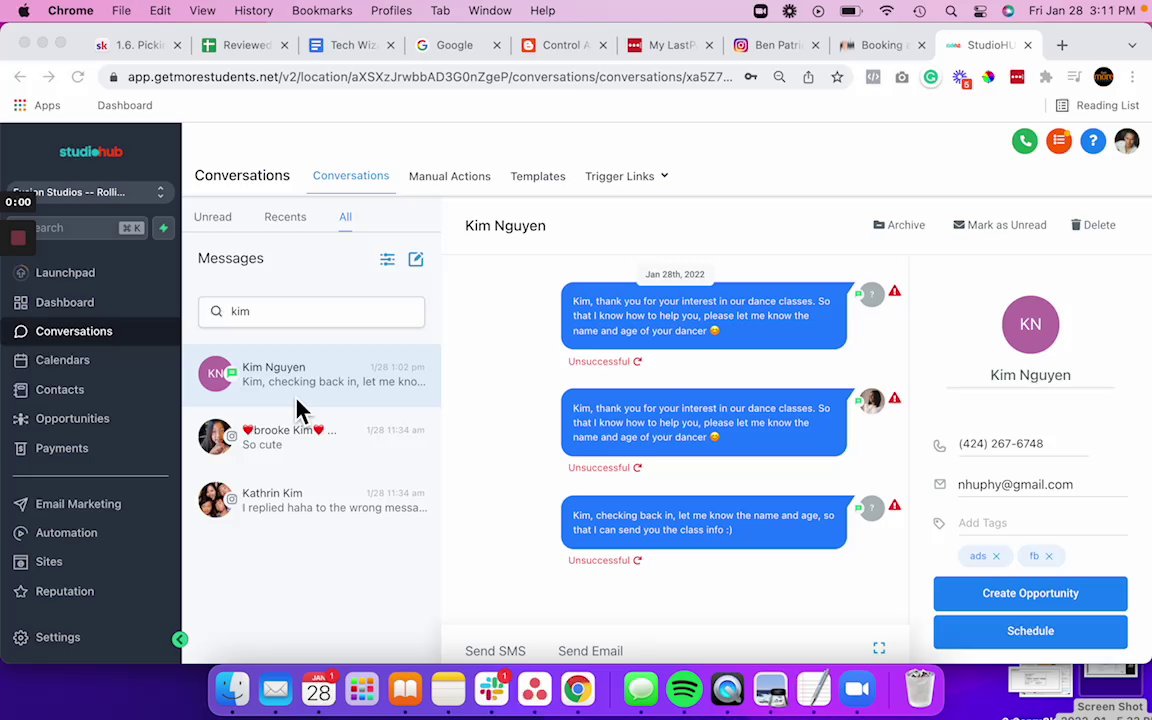The width and height of the screenshot is (1152, 720).
Task: Click the Schedule button
Action: point(1030,631)
